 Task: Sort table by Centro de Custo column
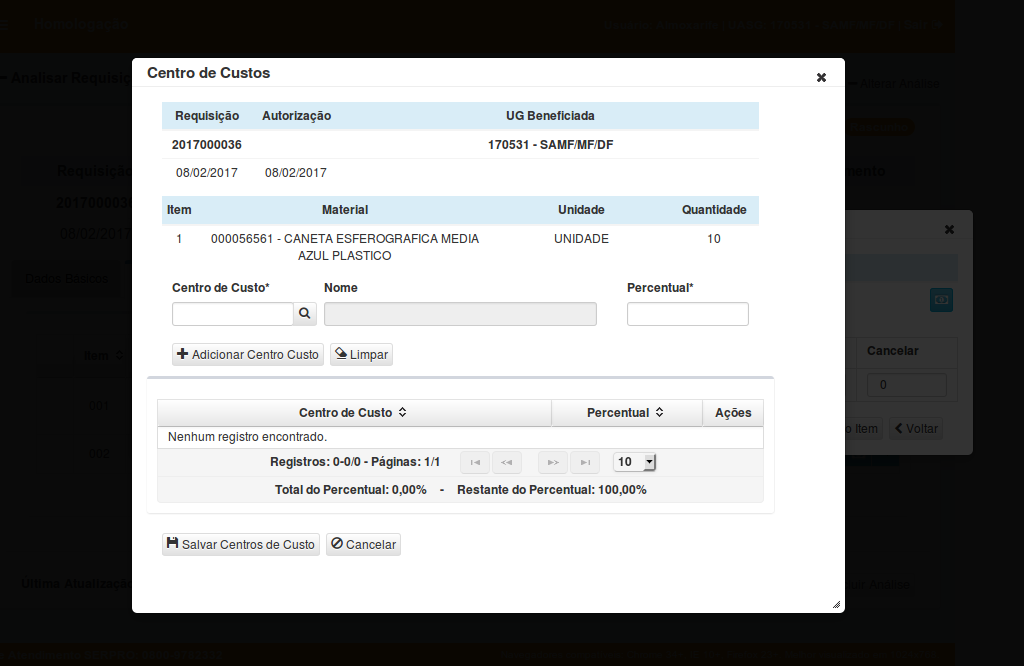(353, 413)
